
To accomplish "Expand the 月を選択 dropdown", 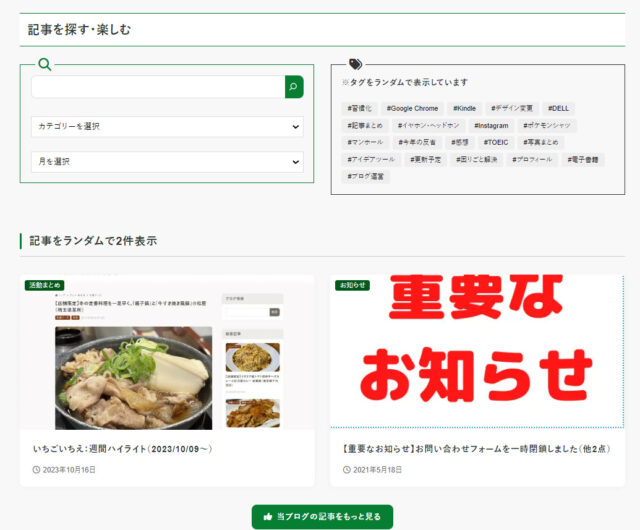I will pyautogui.click(x=167, y=162).
